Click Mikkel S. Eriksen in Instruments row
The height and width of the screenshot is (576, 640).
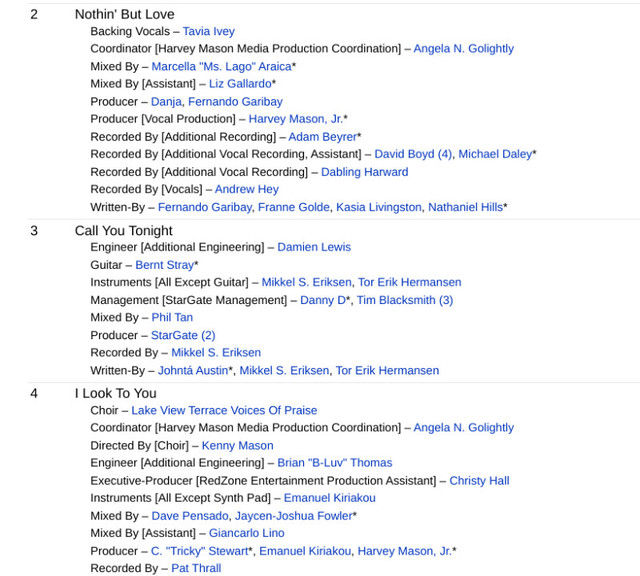(x=306, y=282)
